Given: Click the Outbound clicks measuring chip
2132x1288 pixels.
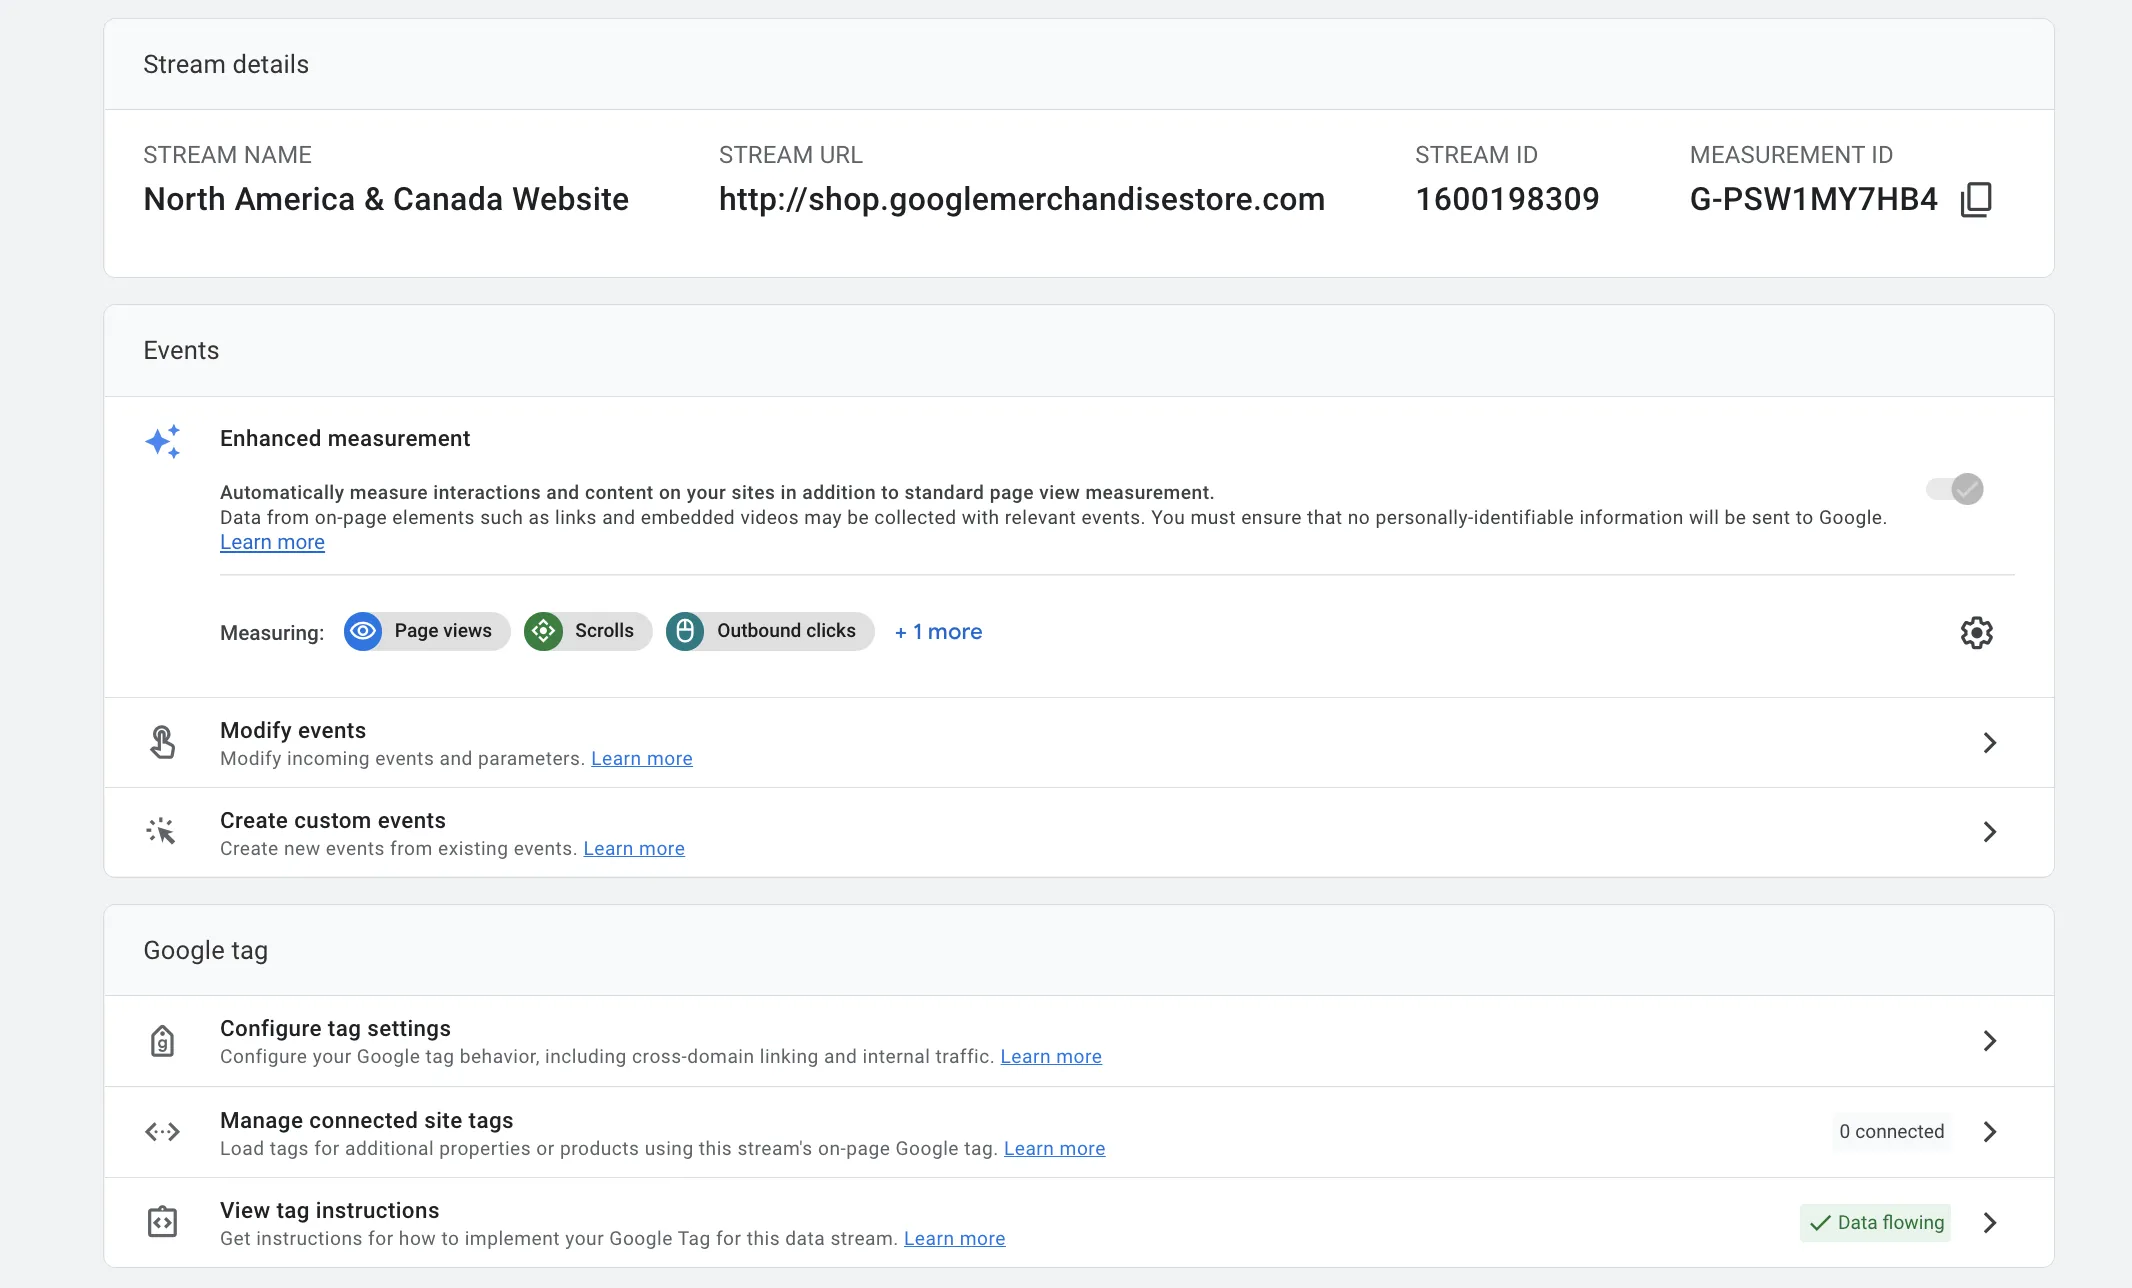Looking at the screenshot, I should tap(770, 631).
